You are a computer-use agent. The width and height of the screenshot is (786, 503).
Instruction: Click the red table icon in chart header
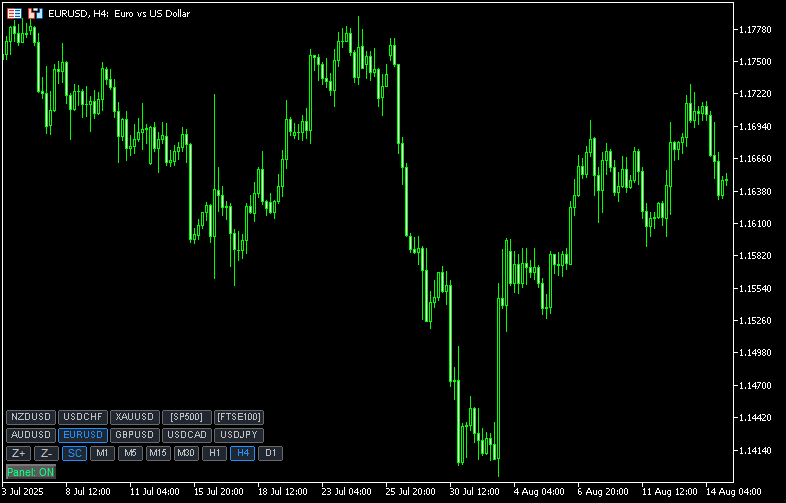click(13, 13)
